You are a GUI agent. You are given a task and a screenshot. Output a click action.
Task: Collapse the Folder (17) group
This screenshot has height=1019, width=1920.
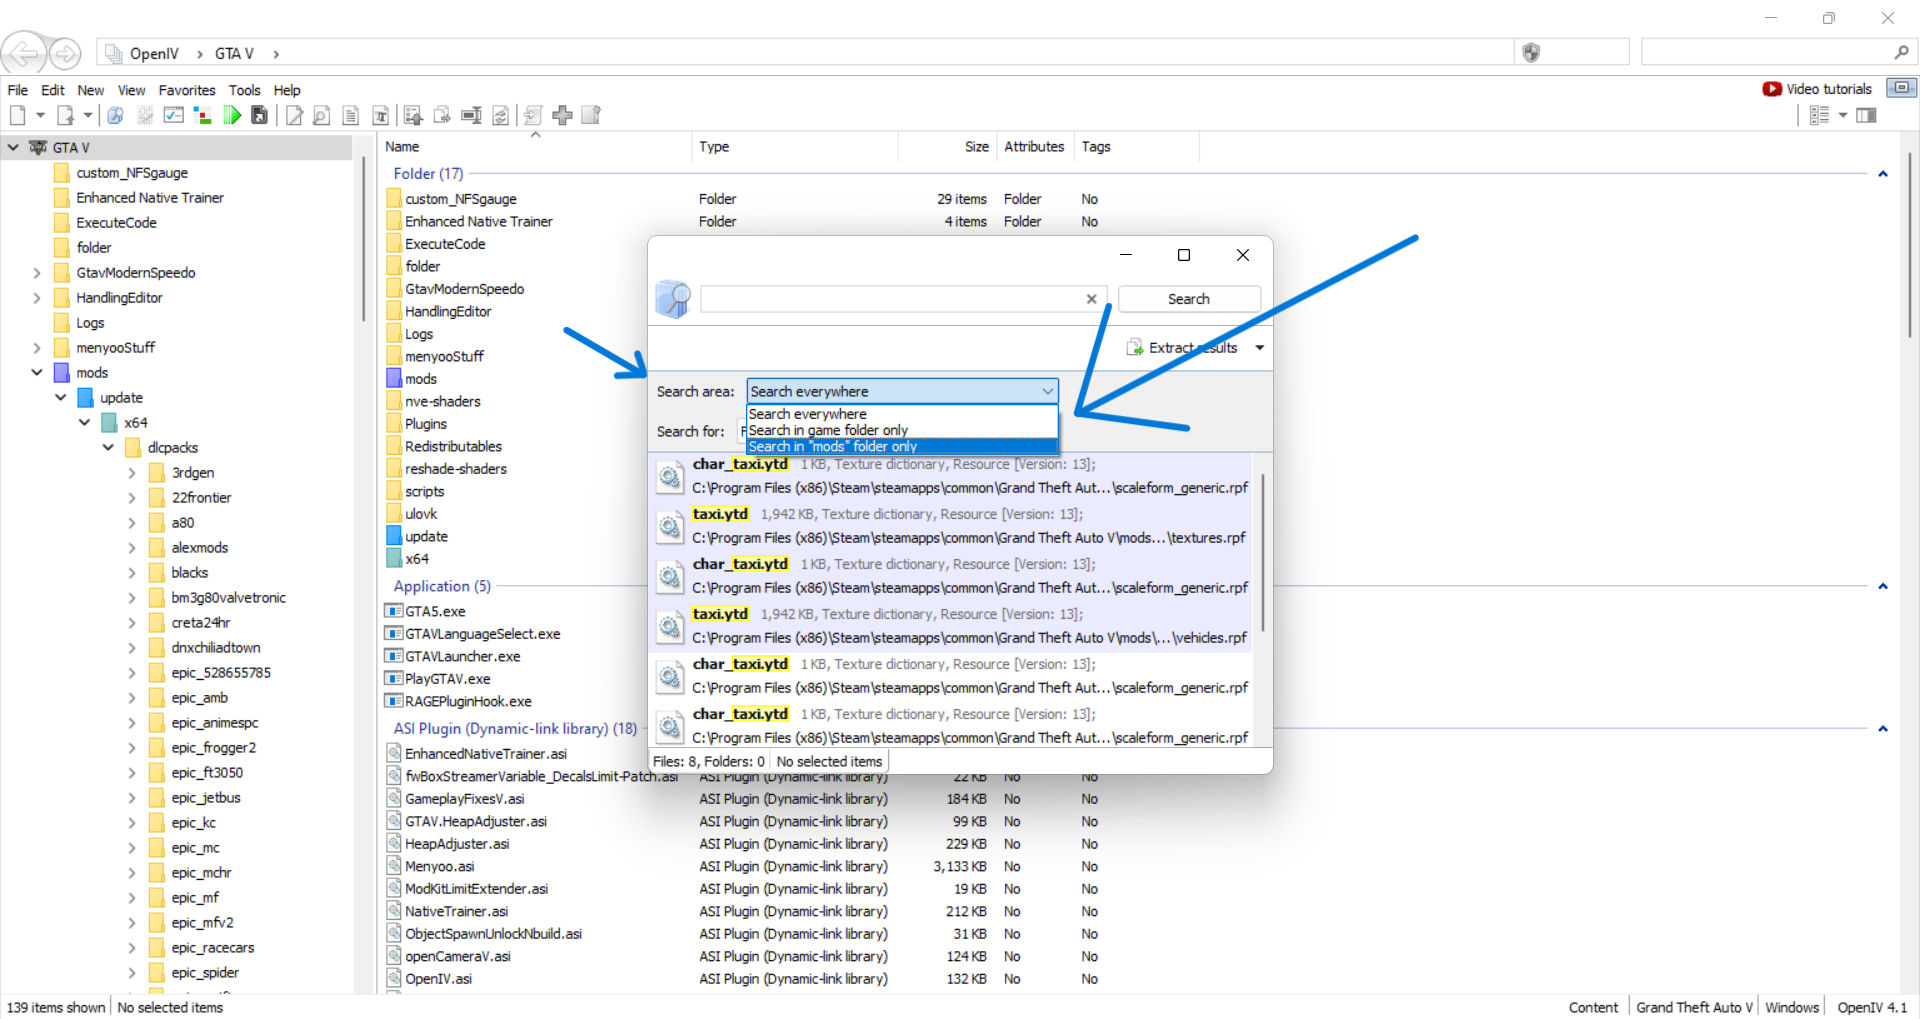(1882, 174)
